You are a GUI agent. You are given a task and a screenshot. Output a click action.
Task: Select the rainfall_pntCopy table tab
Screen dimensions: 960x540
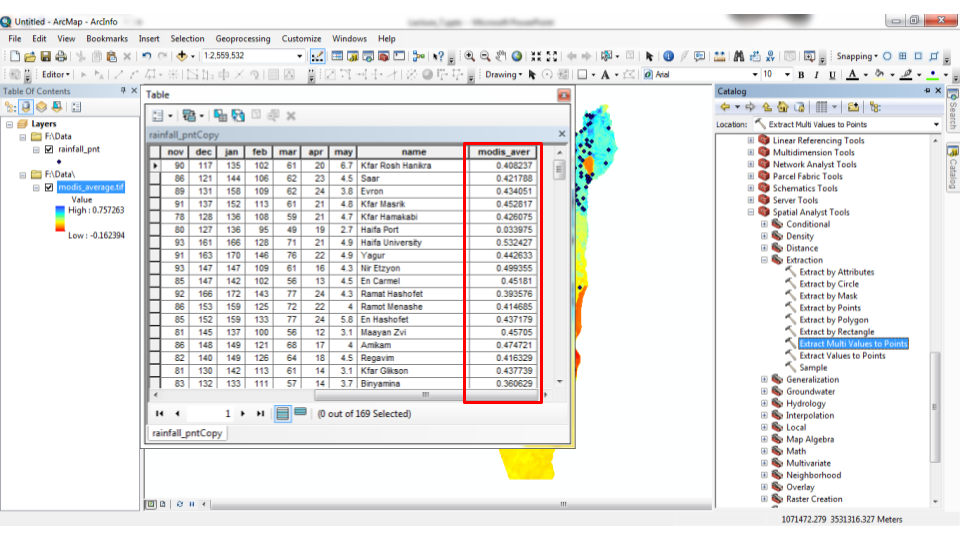point(187,433)
